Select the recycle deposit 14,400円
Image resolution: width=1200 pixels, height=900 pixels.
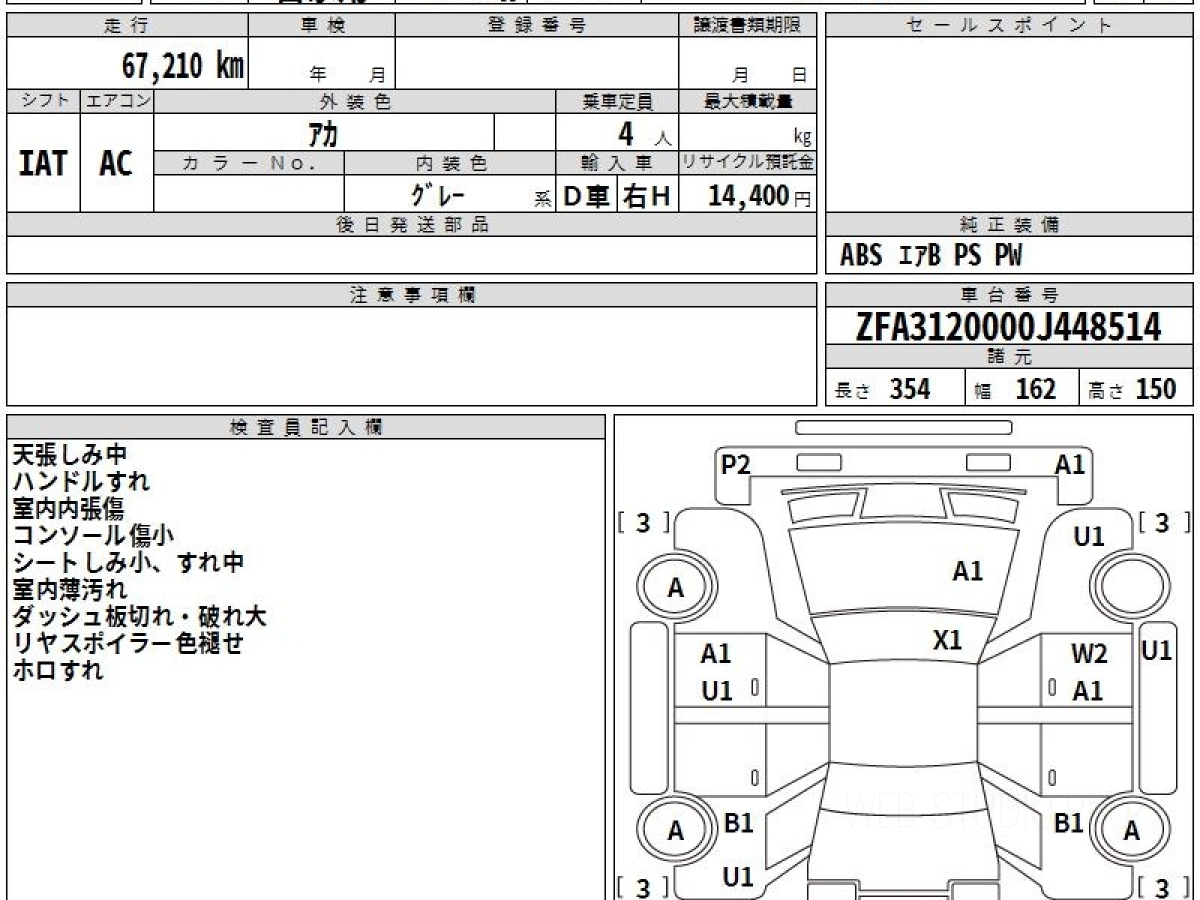760,196
